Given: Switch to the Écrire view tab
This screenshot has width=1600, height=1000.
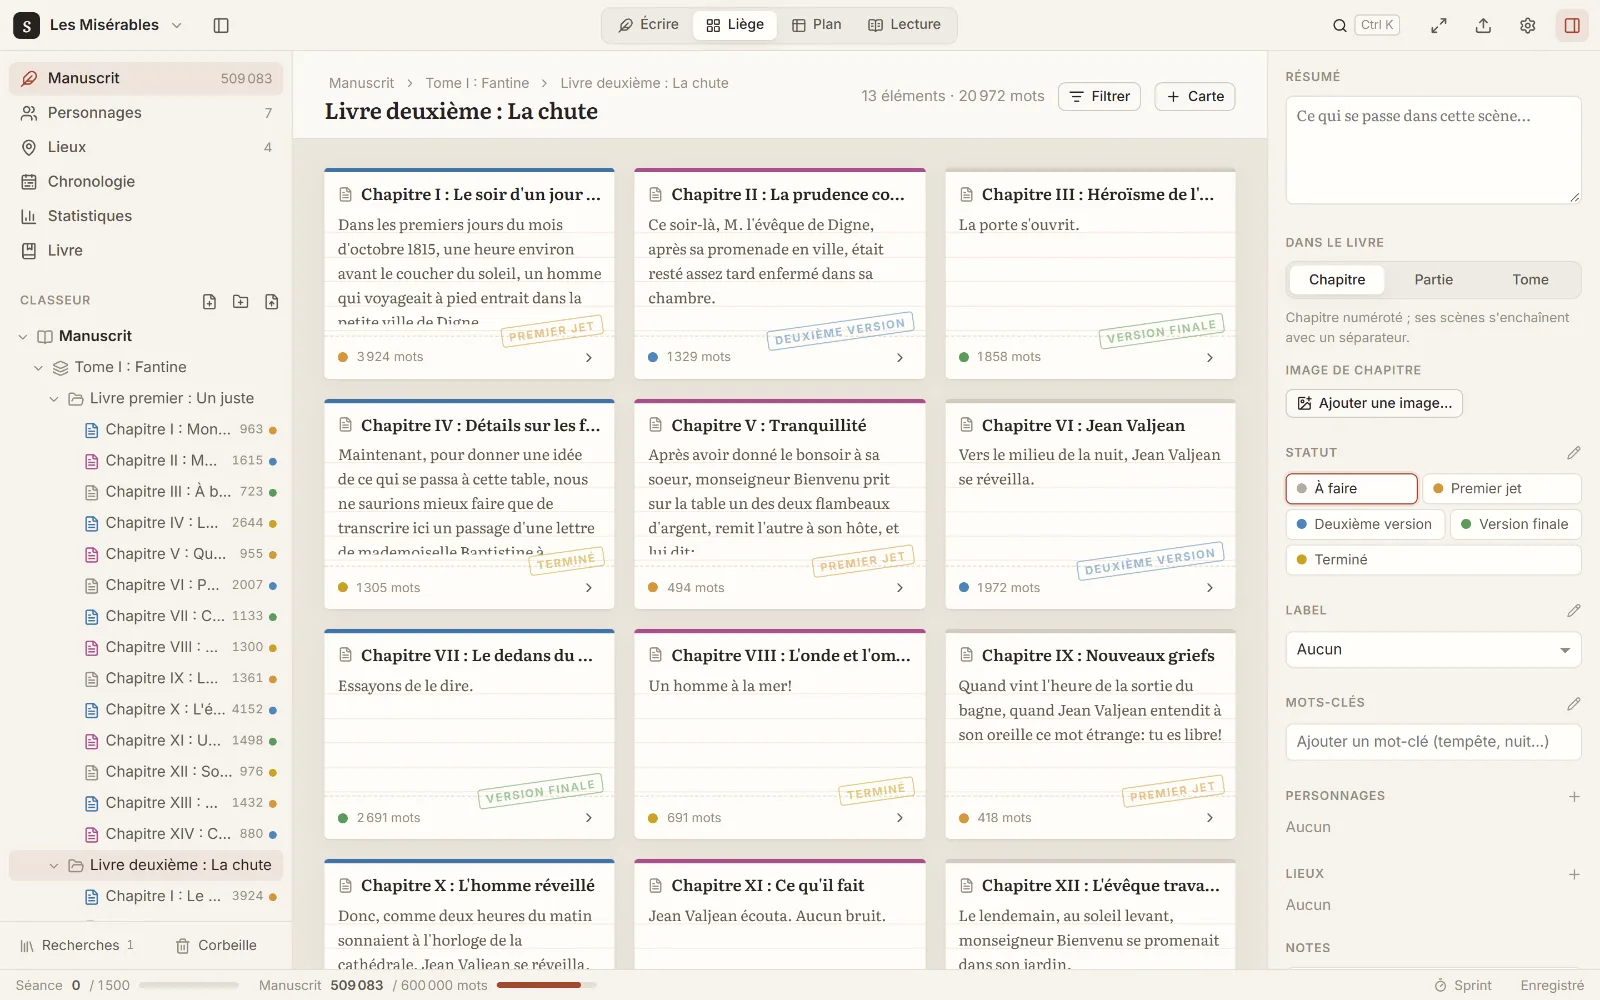Looking at the screenshot, I should (648, 25).
